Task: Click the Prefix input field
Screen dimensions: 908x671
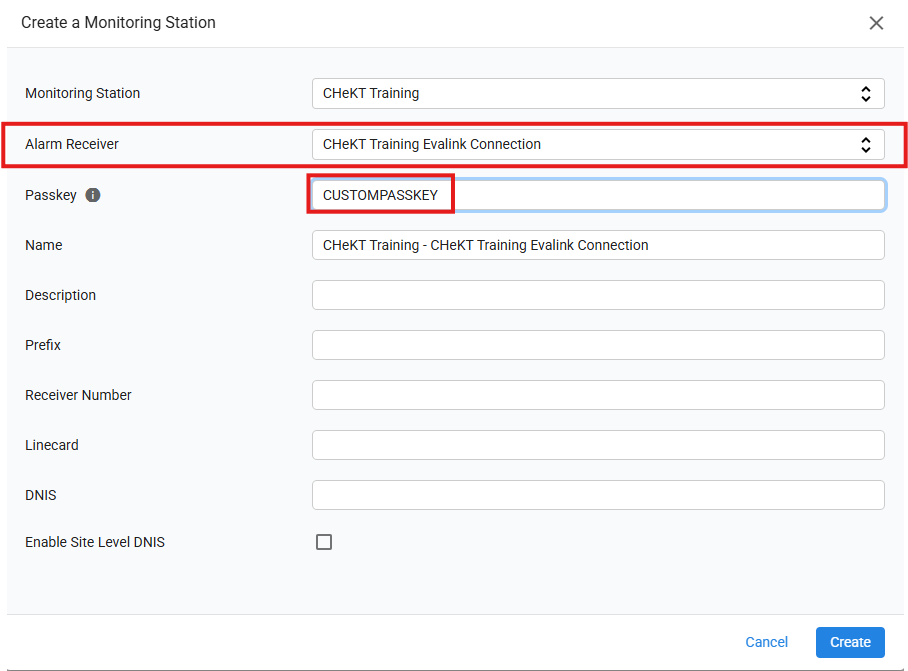Action: (x=598, y=345)
